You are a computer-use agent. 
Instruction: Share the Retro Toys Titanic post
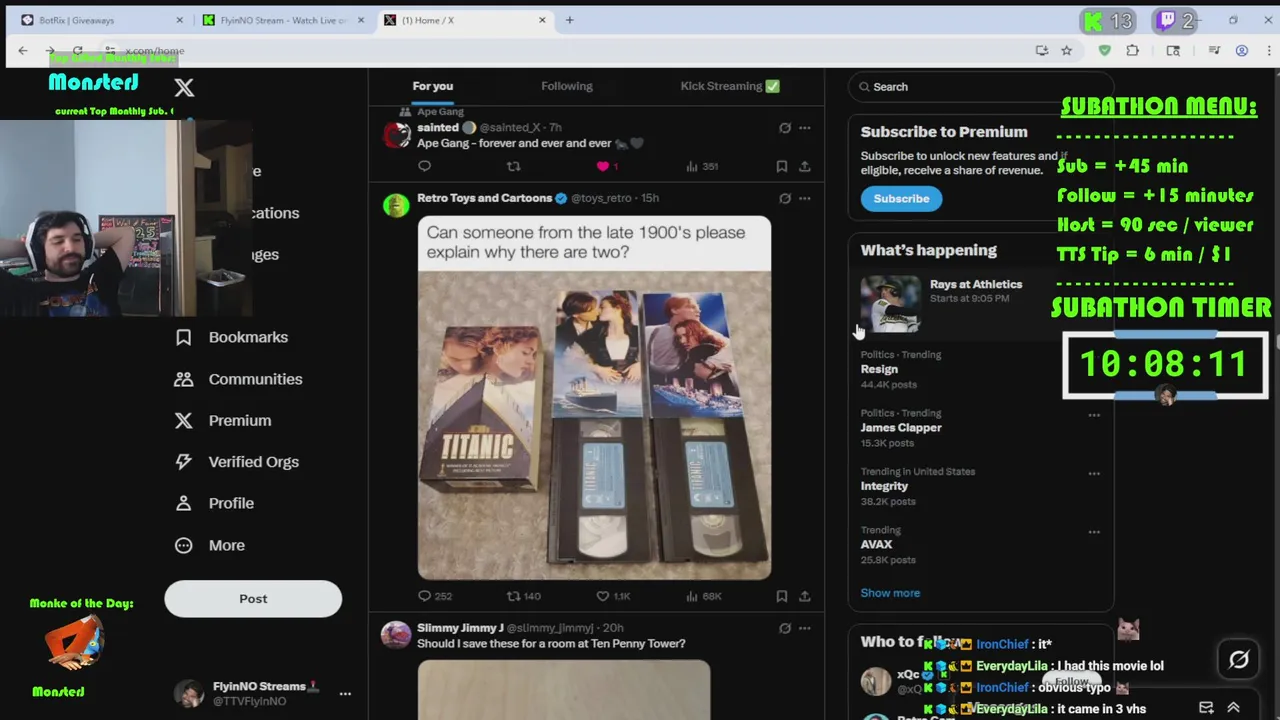(x=804, y=596)
